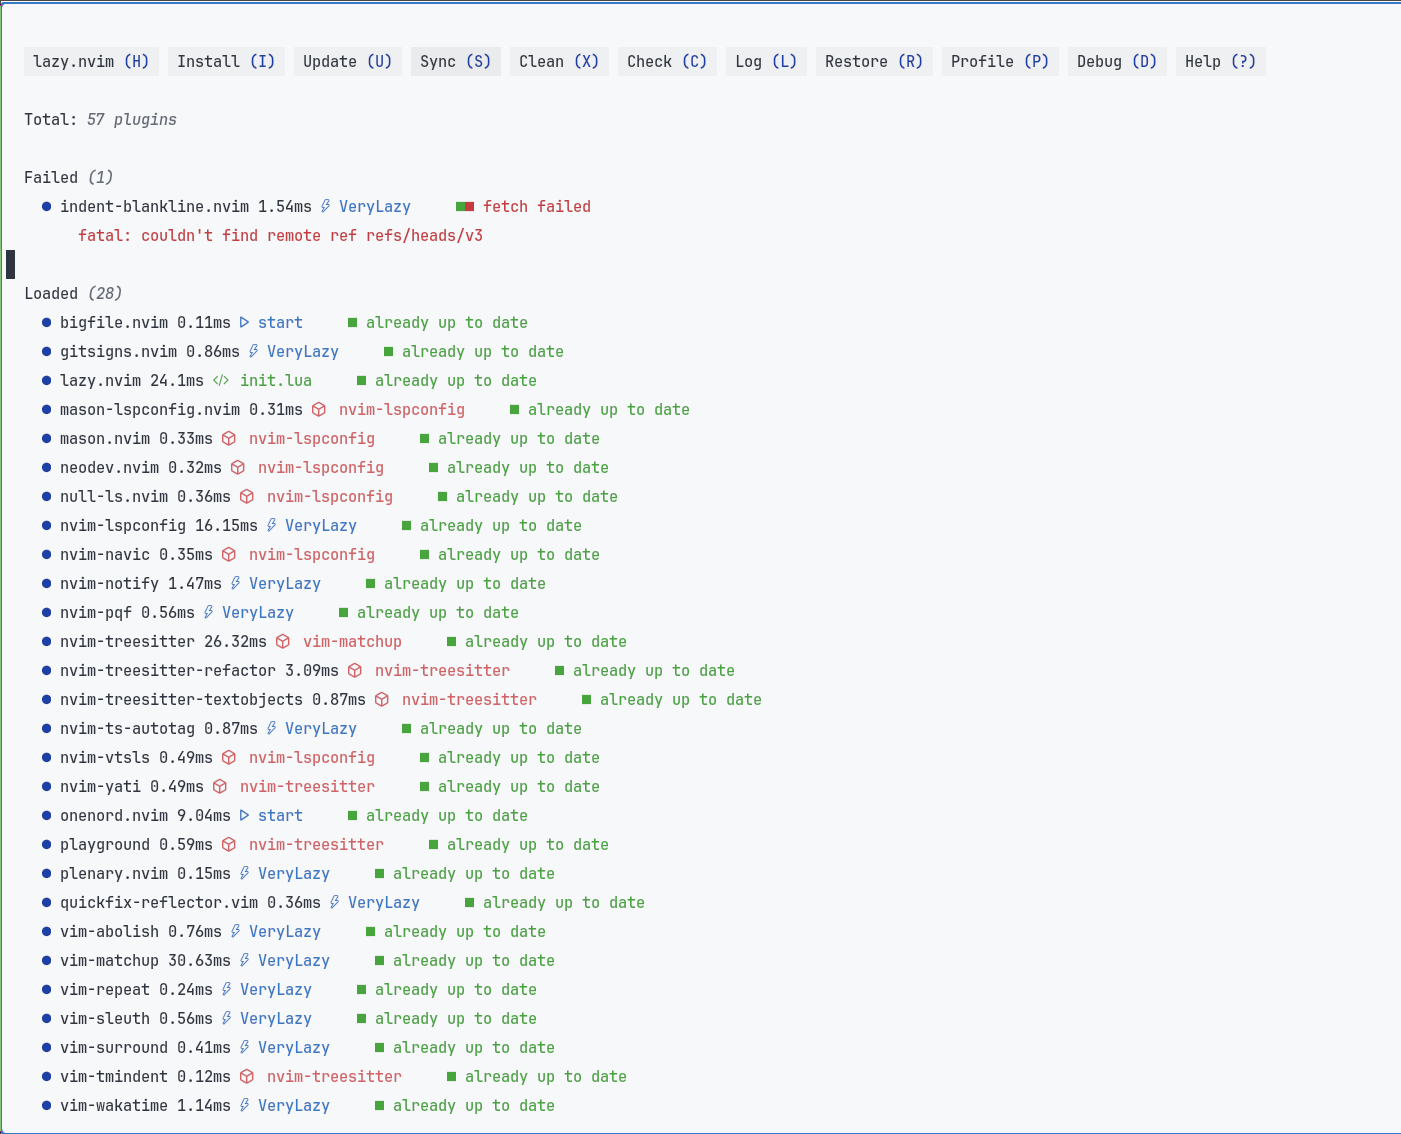The image size is (1401, 1134).
Task: Click the package icon on mason.nvim row
Action: pyautogui.click(x=229, y=438)
